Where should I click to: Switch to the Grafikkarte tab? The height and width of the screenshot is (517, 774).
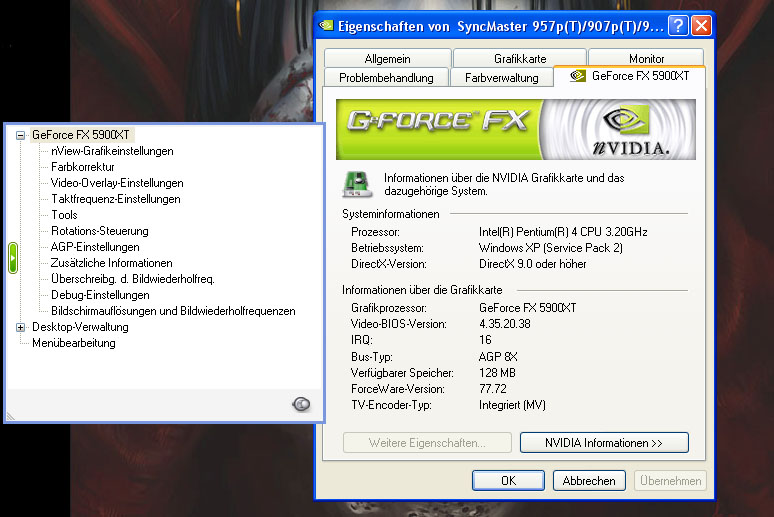coord(520,59)
